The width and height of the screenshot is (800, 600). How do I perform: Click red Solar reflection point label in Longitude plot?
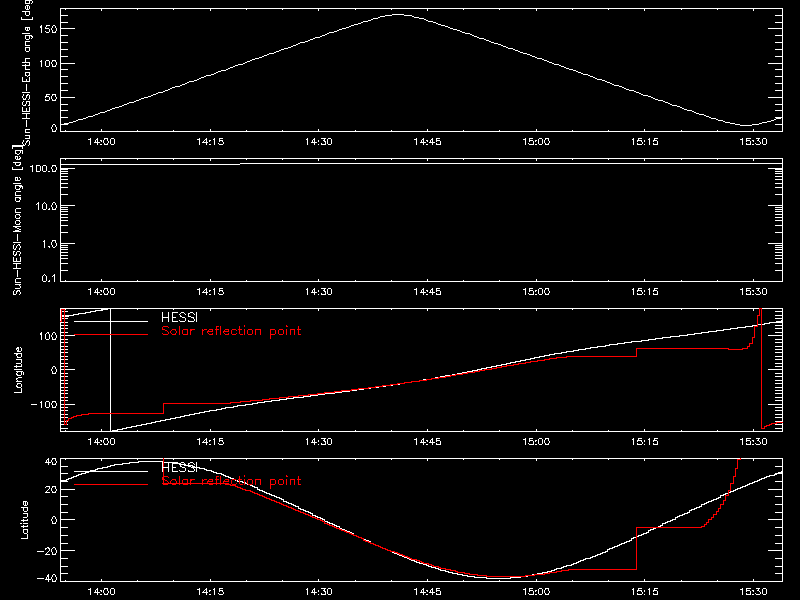[231, 331]
